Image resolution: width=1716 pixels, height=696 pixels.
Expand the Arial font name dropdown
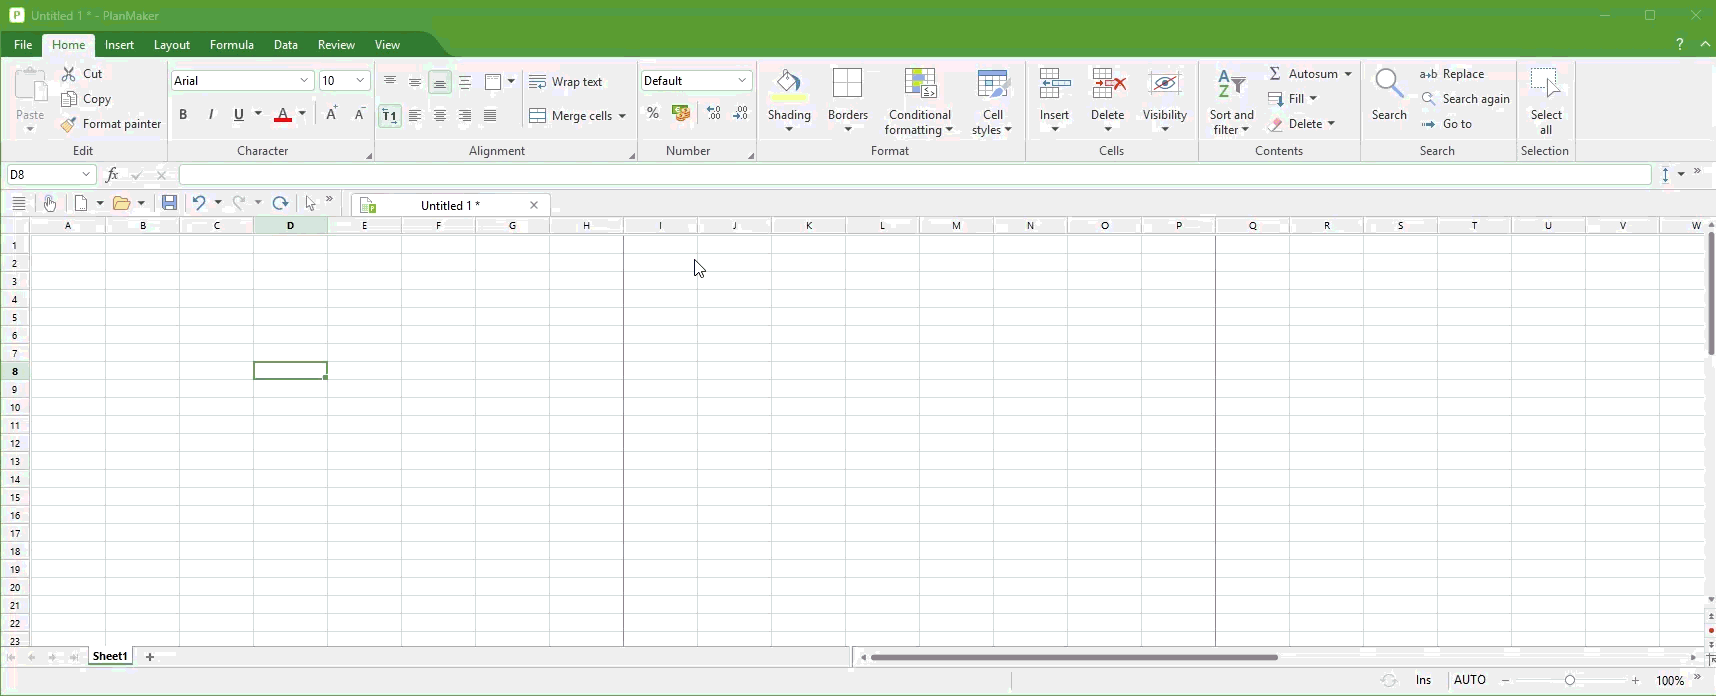[x=305, y=81]
